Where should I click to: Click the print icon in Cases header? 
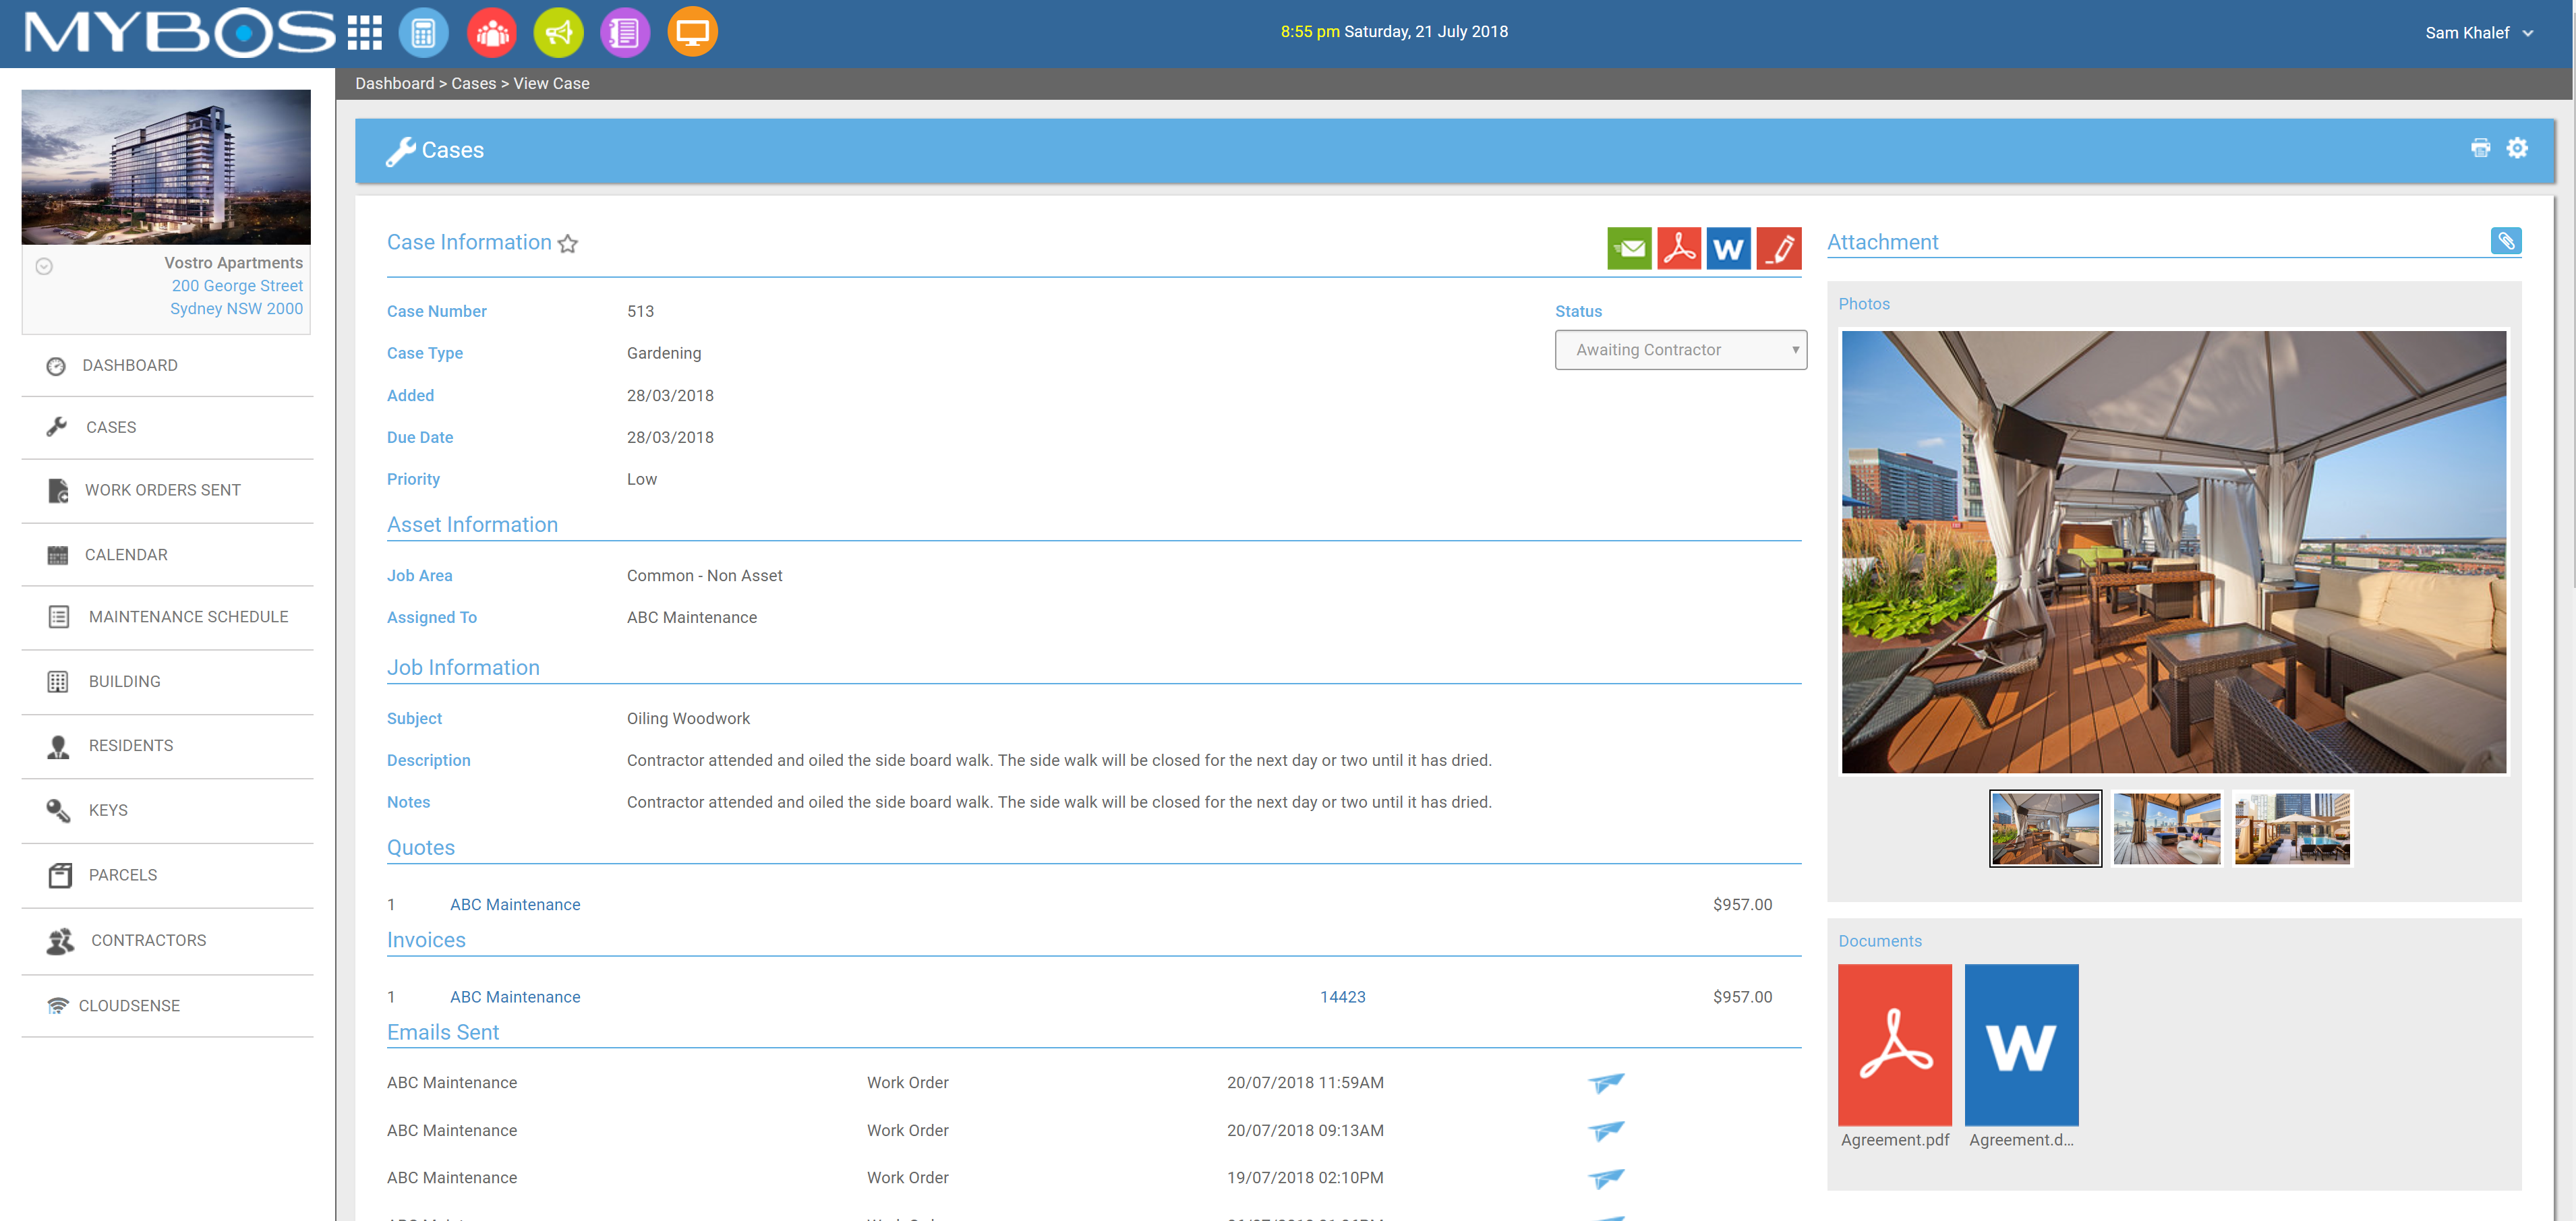pos(2480,149)
